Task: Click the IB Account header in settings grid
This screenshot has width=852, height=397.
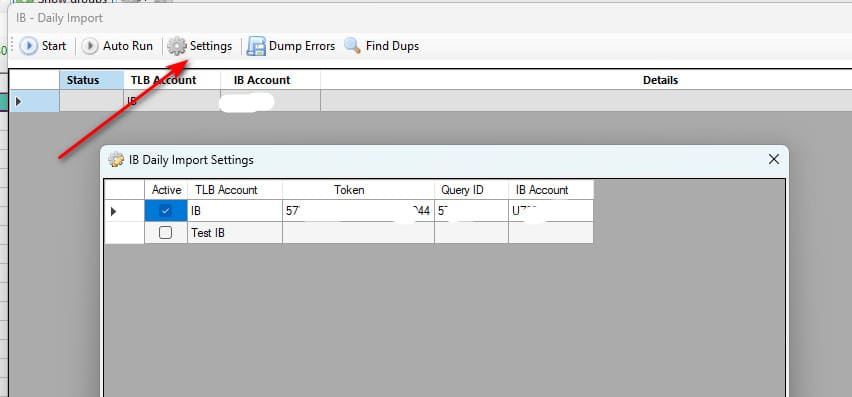Action: click(x=551, y=190)
